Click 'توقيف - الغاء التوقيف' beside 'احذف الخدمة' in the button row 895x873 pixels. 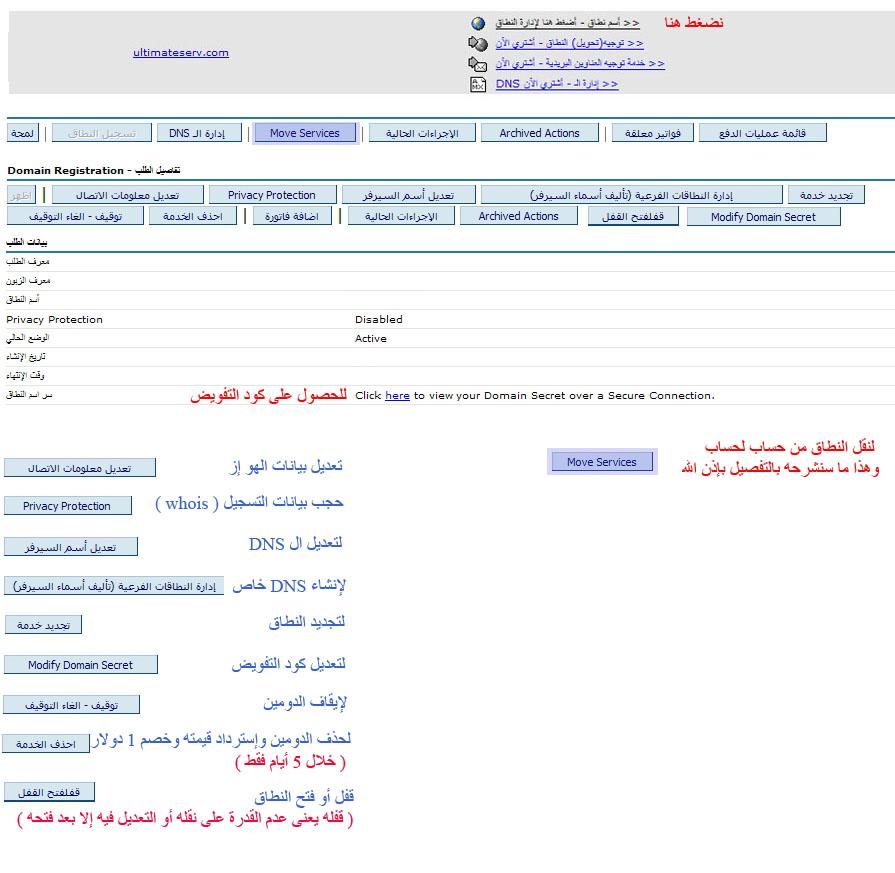click(75, 216)
